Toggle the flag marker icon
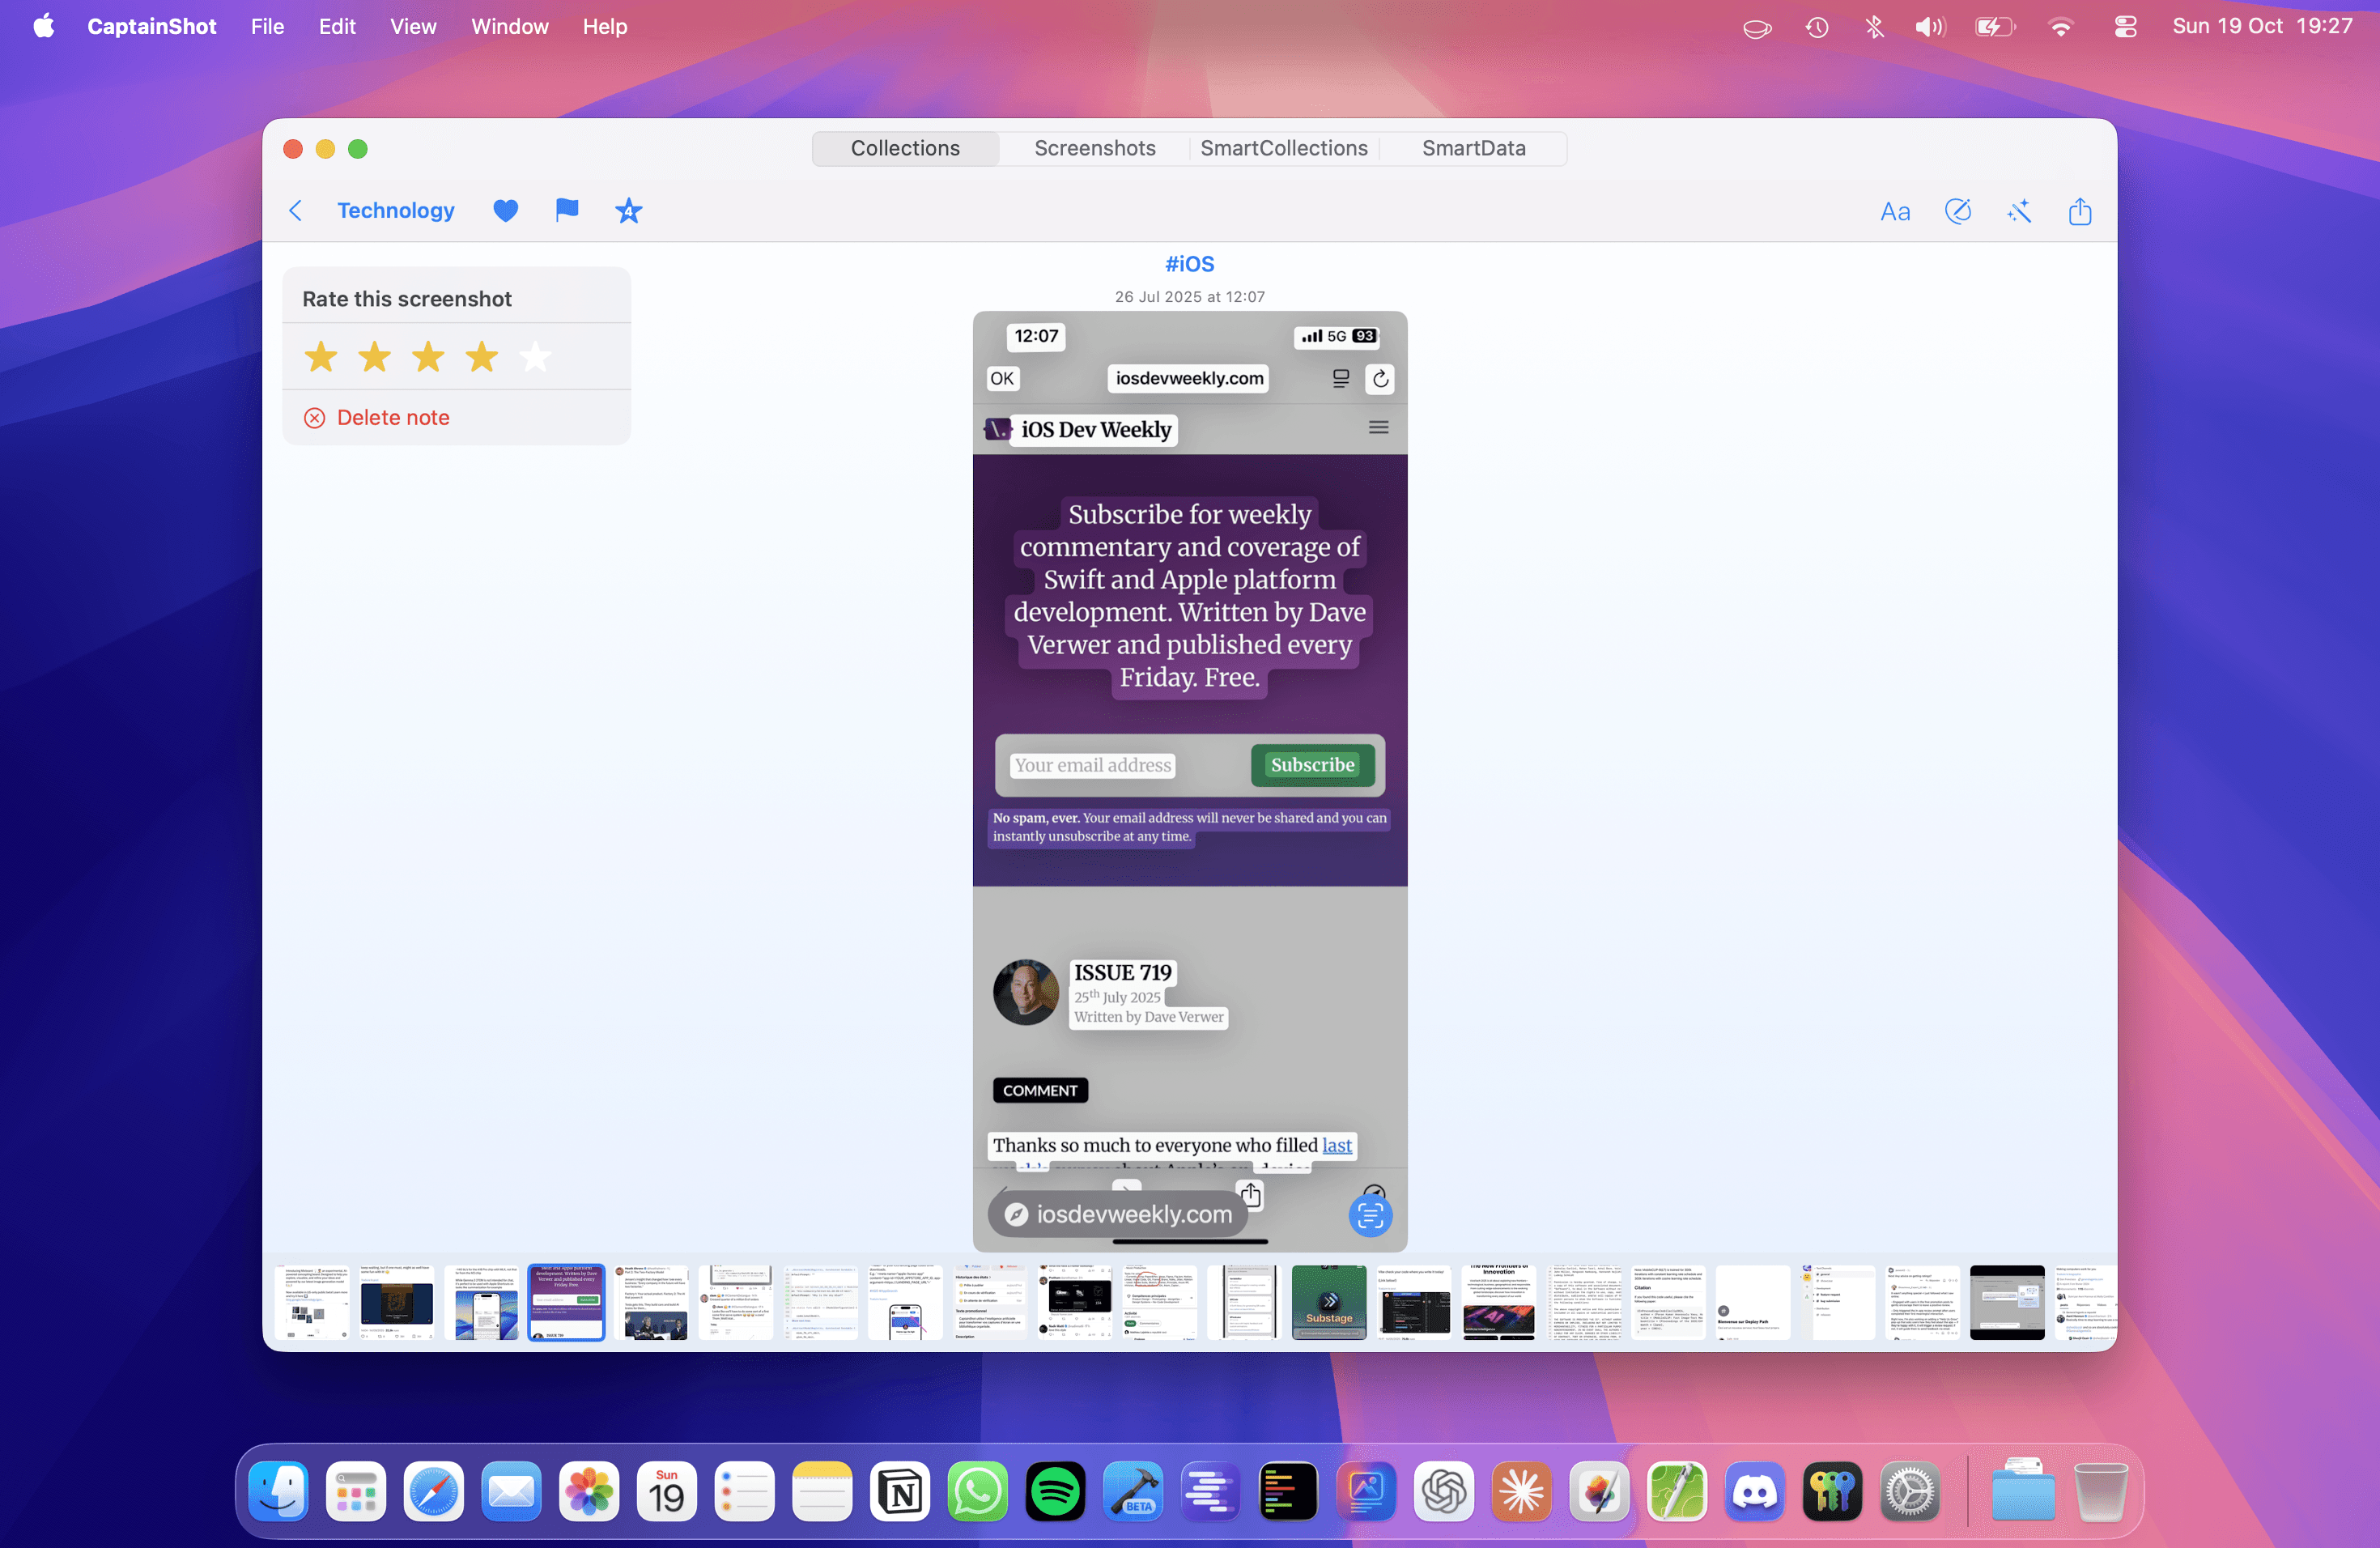 (x=567, y=211)
